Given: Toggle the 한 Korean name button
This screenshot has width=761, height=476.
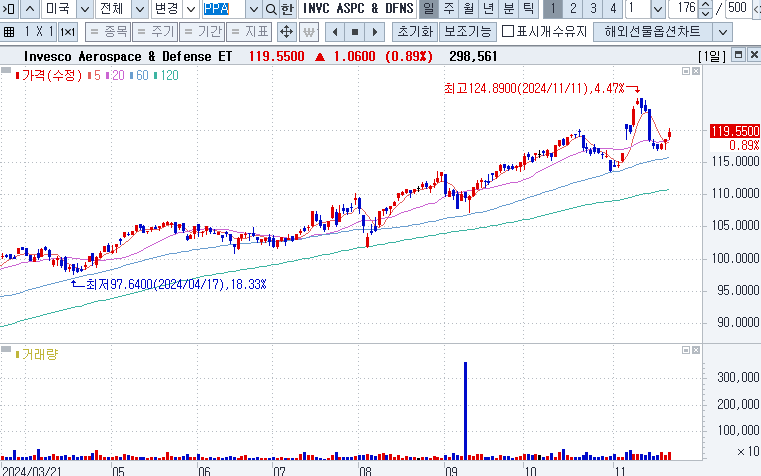Looking at the screenshot, I should 287,9.
